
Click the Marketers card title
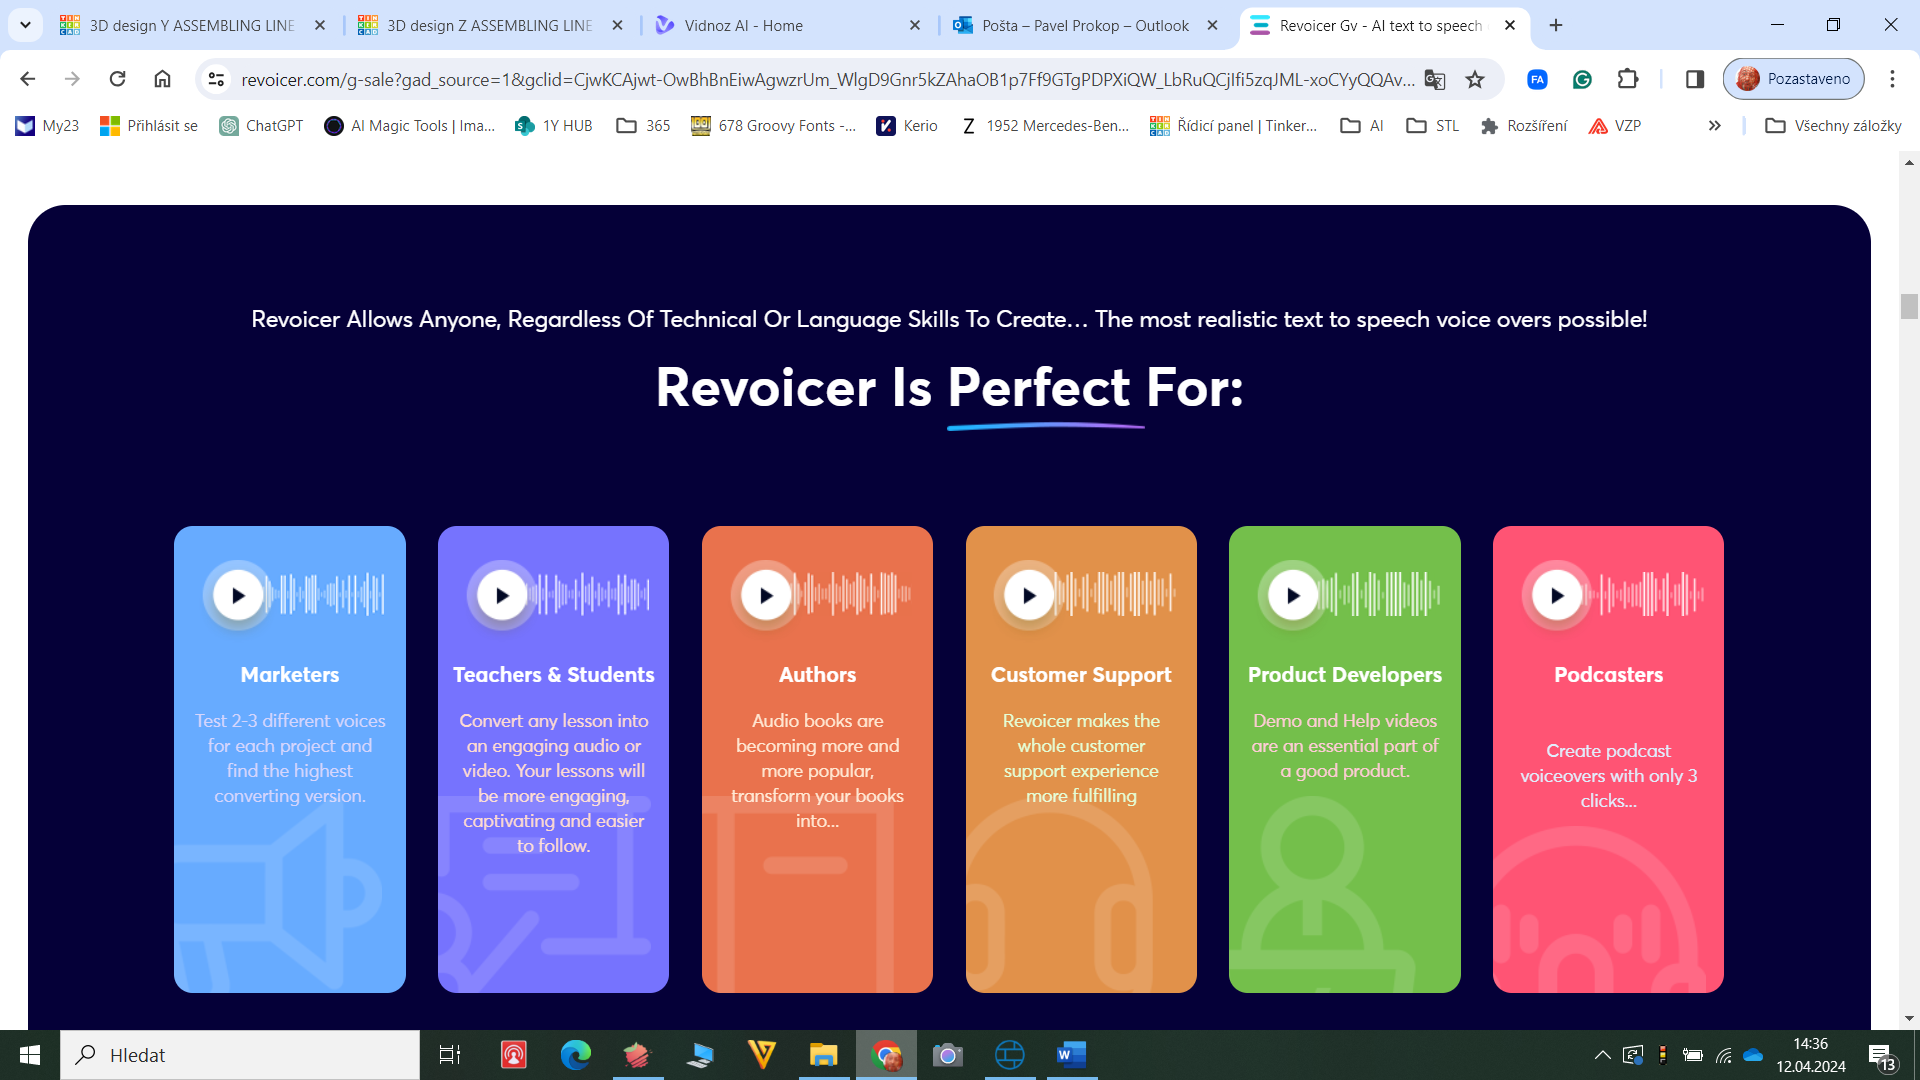click(x=290, y=675)
